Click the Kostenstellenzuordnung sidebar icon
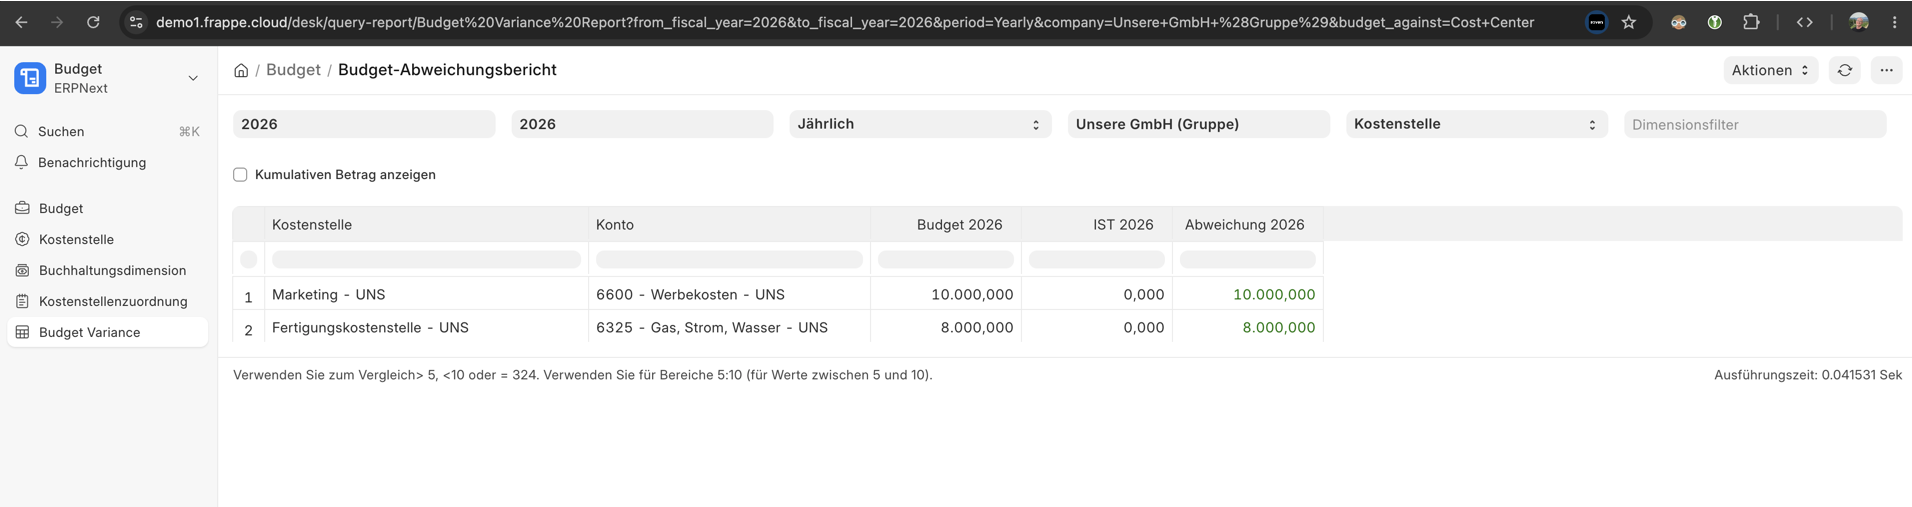 tap(23, 301)
